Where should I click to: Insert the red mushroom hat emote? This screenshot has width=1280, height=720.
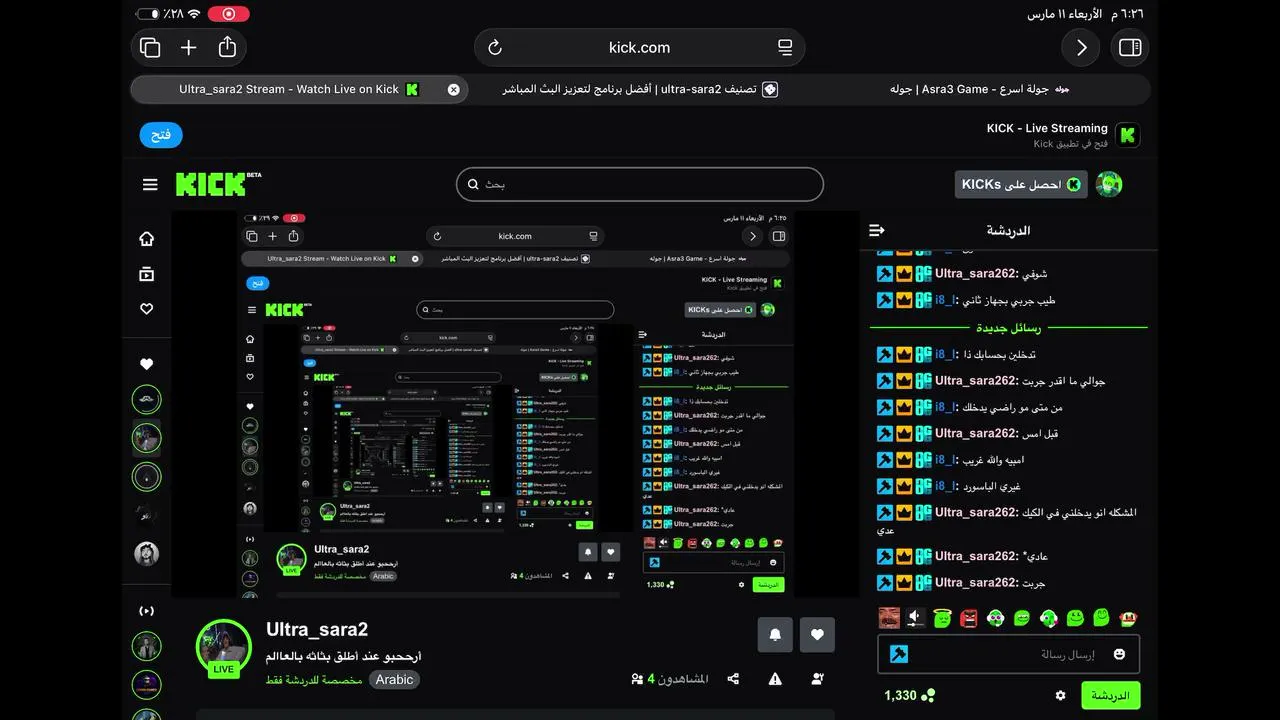(1129, 618)
